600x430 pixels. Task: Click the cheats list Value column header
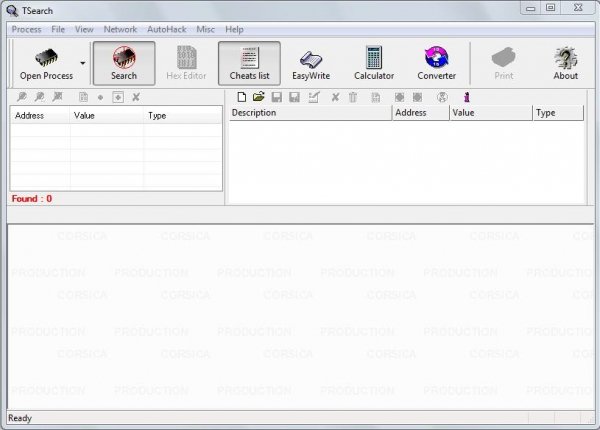click(491, 113)
